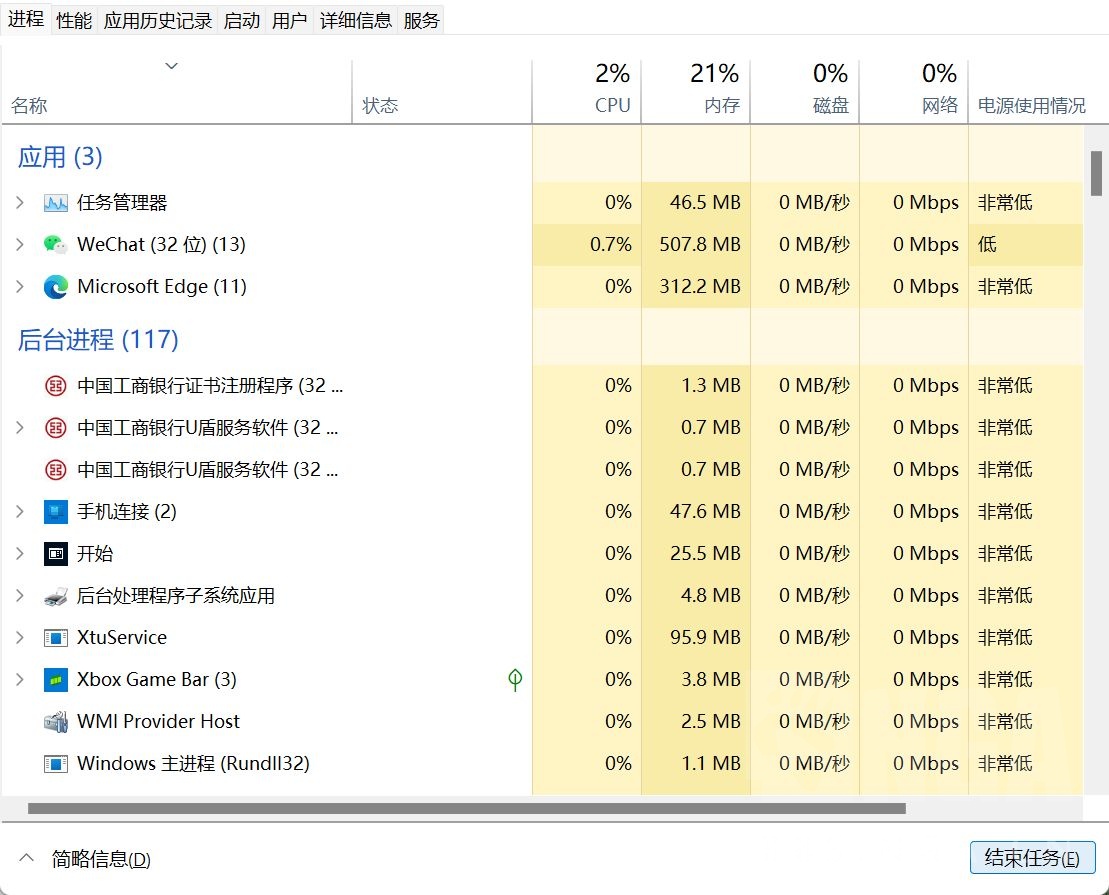The width and height of the screenshot is (1109, 895).
Task: Click WeChat's power usage value 低
Action: [987, 245]
